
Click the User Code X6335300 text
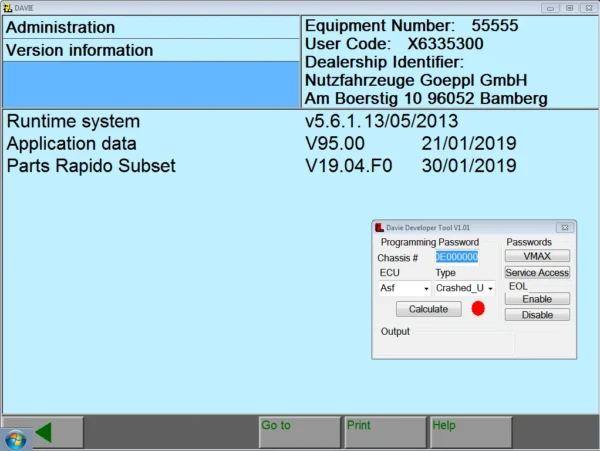pos(394,44)
